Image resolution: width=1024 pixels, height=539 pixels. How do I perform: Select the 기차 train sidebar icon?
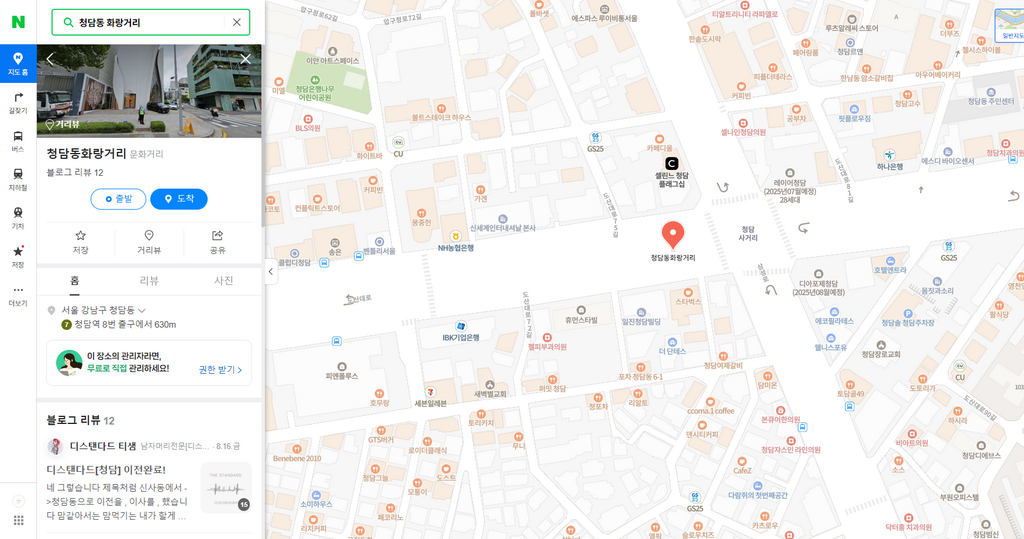coord(18,218)
